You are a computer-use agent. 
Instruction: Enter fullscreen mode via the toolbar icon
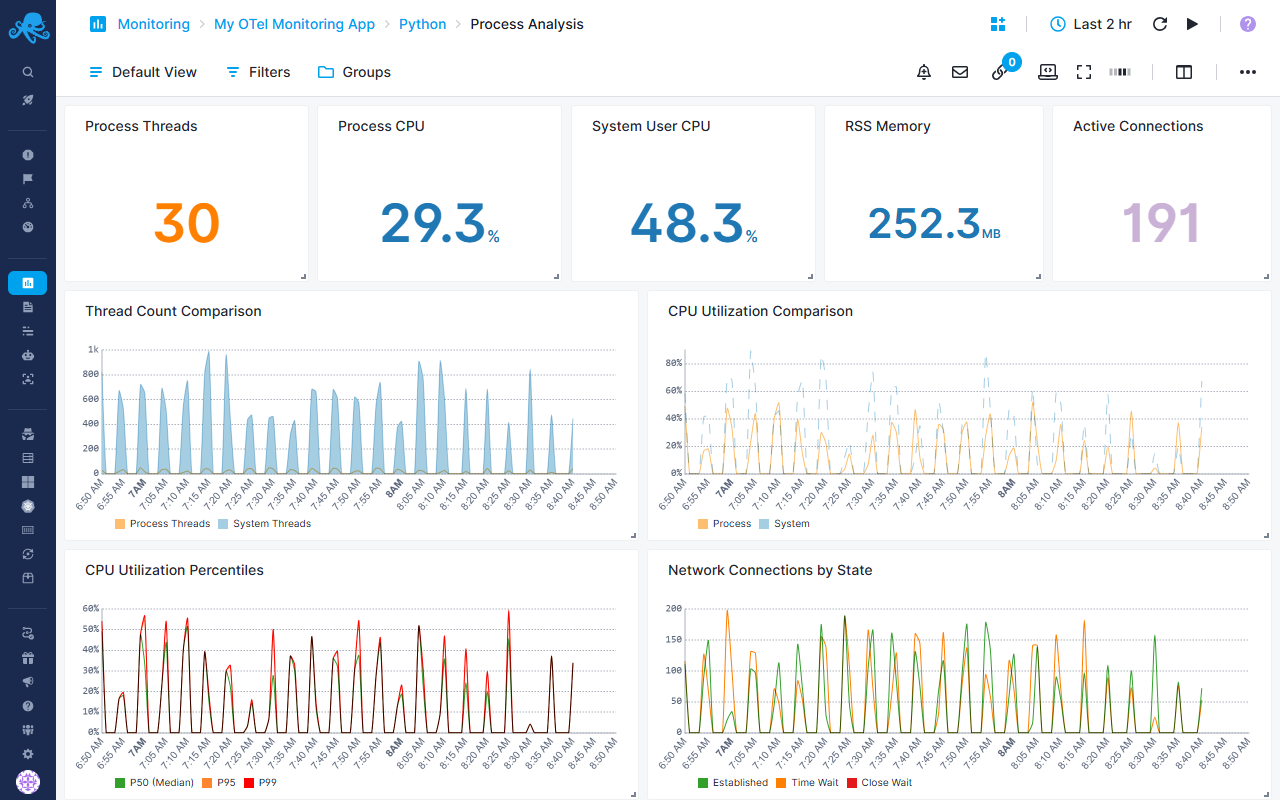pyautogui.click(x=1084, y=71)
